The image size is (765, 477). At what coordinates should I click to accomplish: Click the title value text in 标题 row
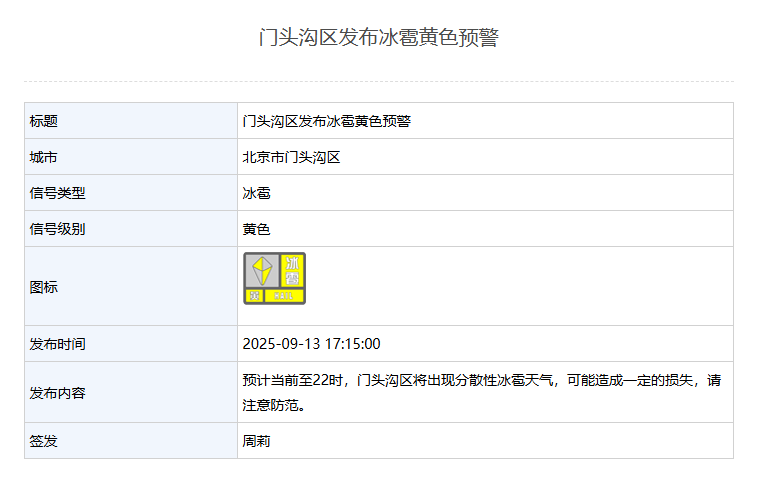click(x=327, y=121)
